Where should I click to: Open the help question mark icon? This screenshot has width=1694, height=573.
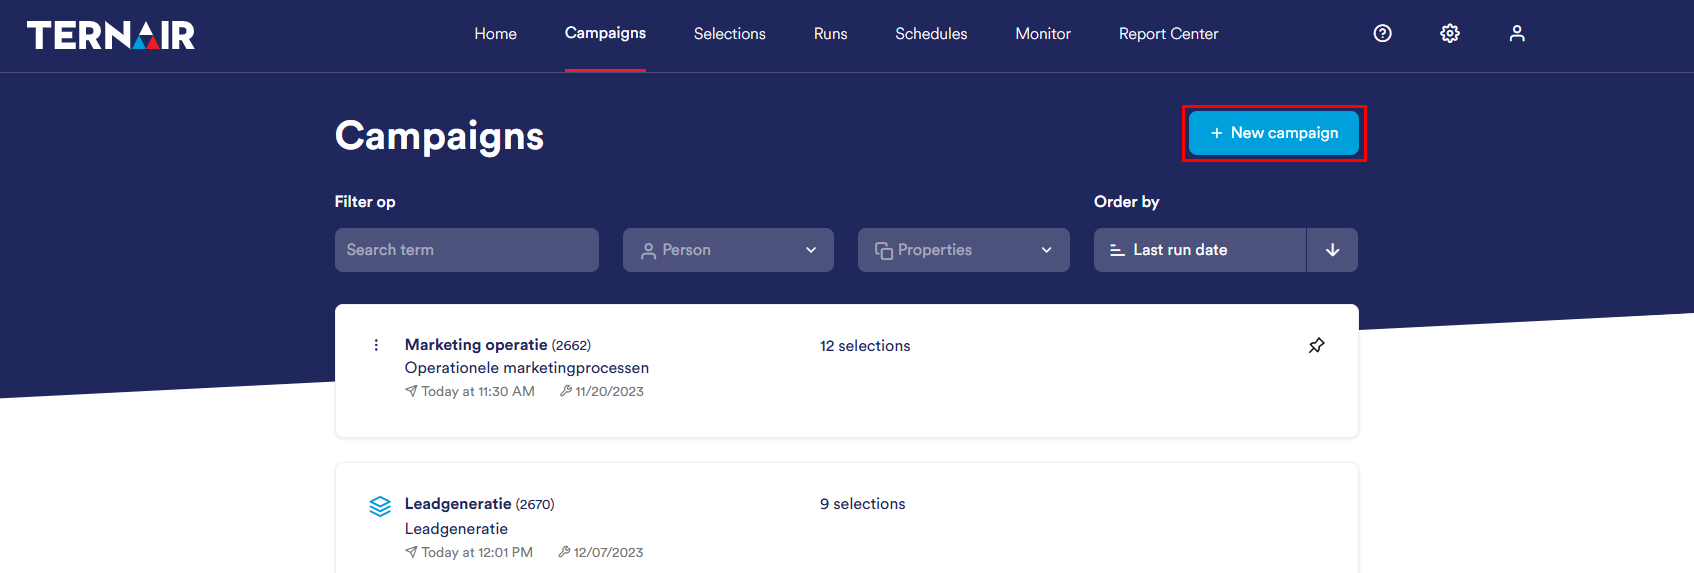point(1383,34)
